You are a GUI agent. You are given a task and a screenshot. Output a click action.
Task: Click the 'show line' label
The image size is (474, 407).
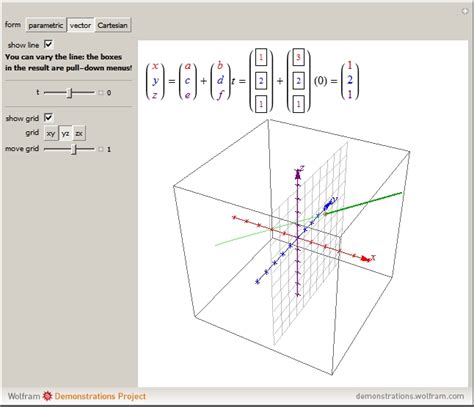tap(23, 45)
